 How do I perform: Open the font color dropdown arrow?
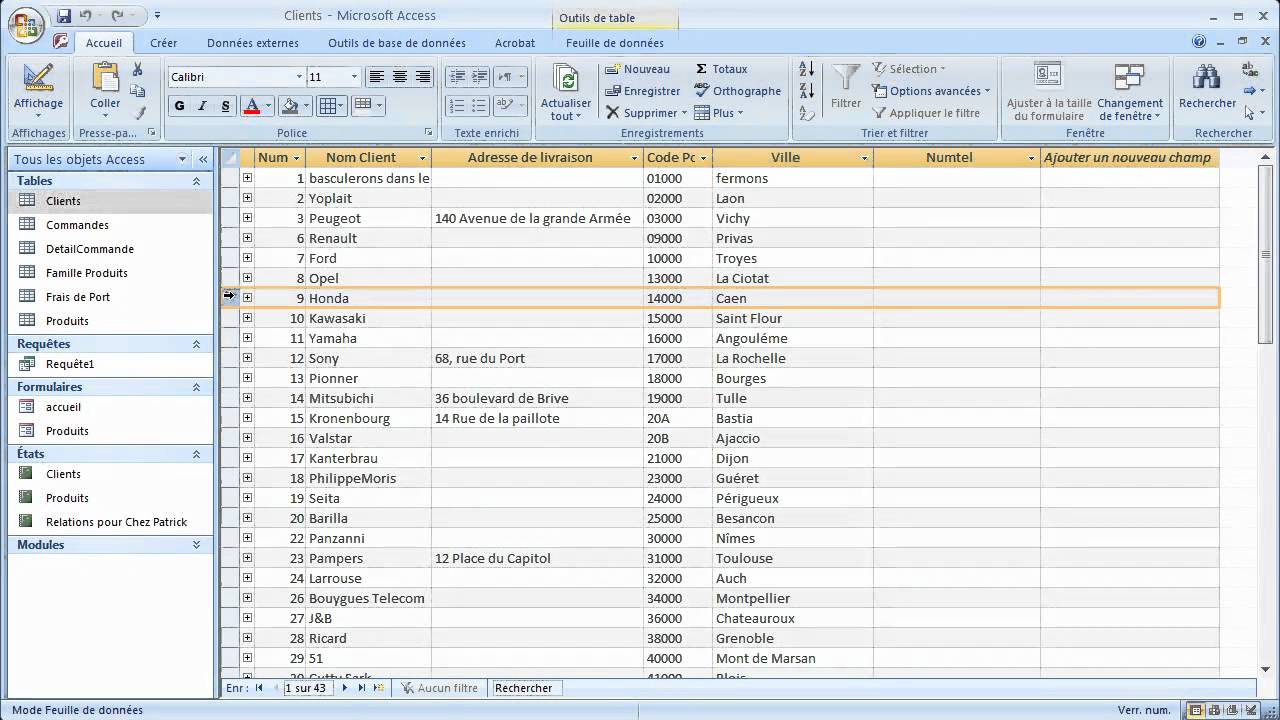tap(268, 106)
